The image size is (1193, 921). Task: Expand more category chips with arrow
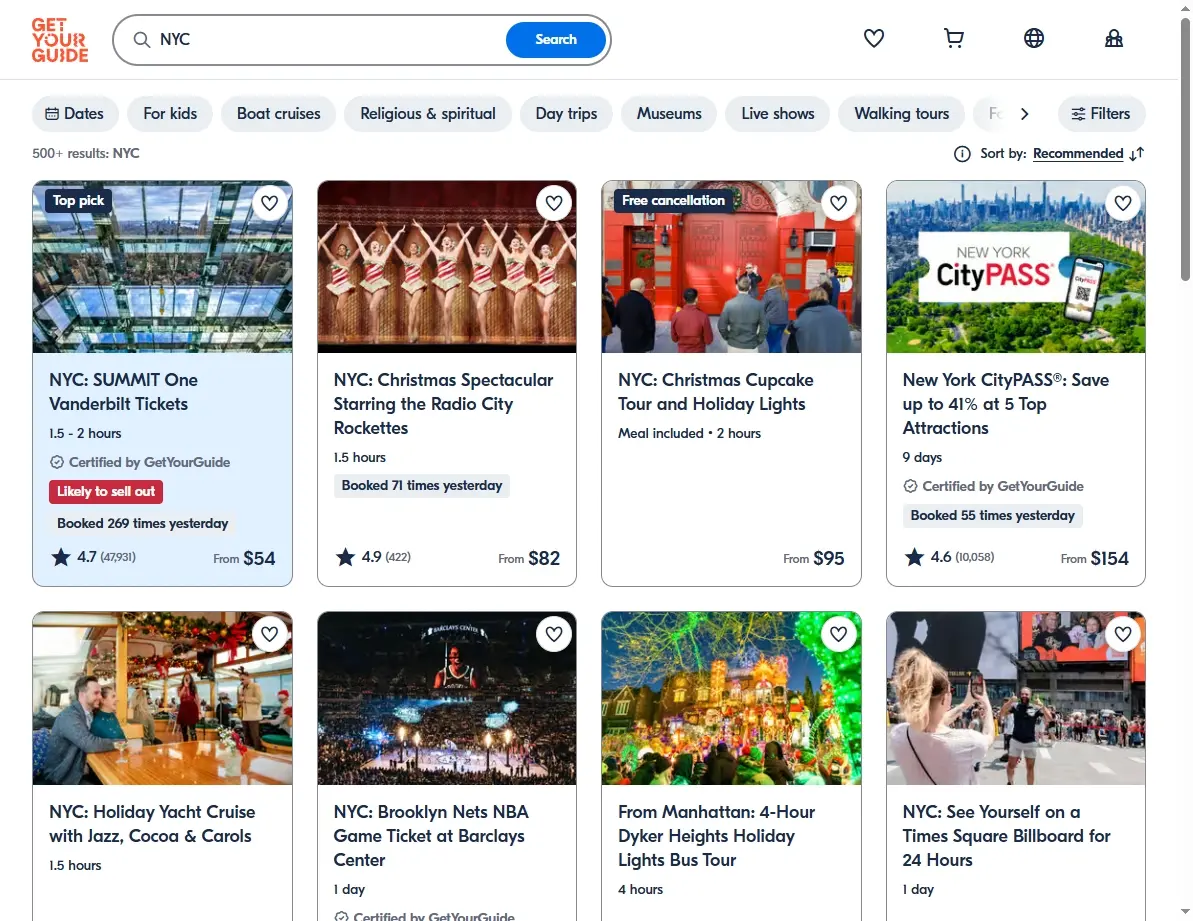1025,113
